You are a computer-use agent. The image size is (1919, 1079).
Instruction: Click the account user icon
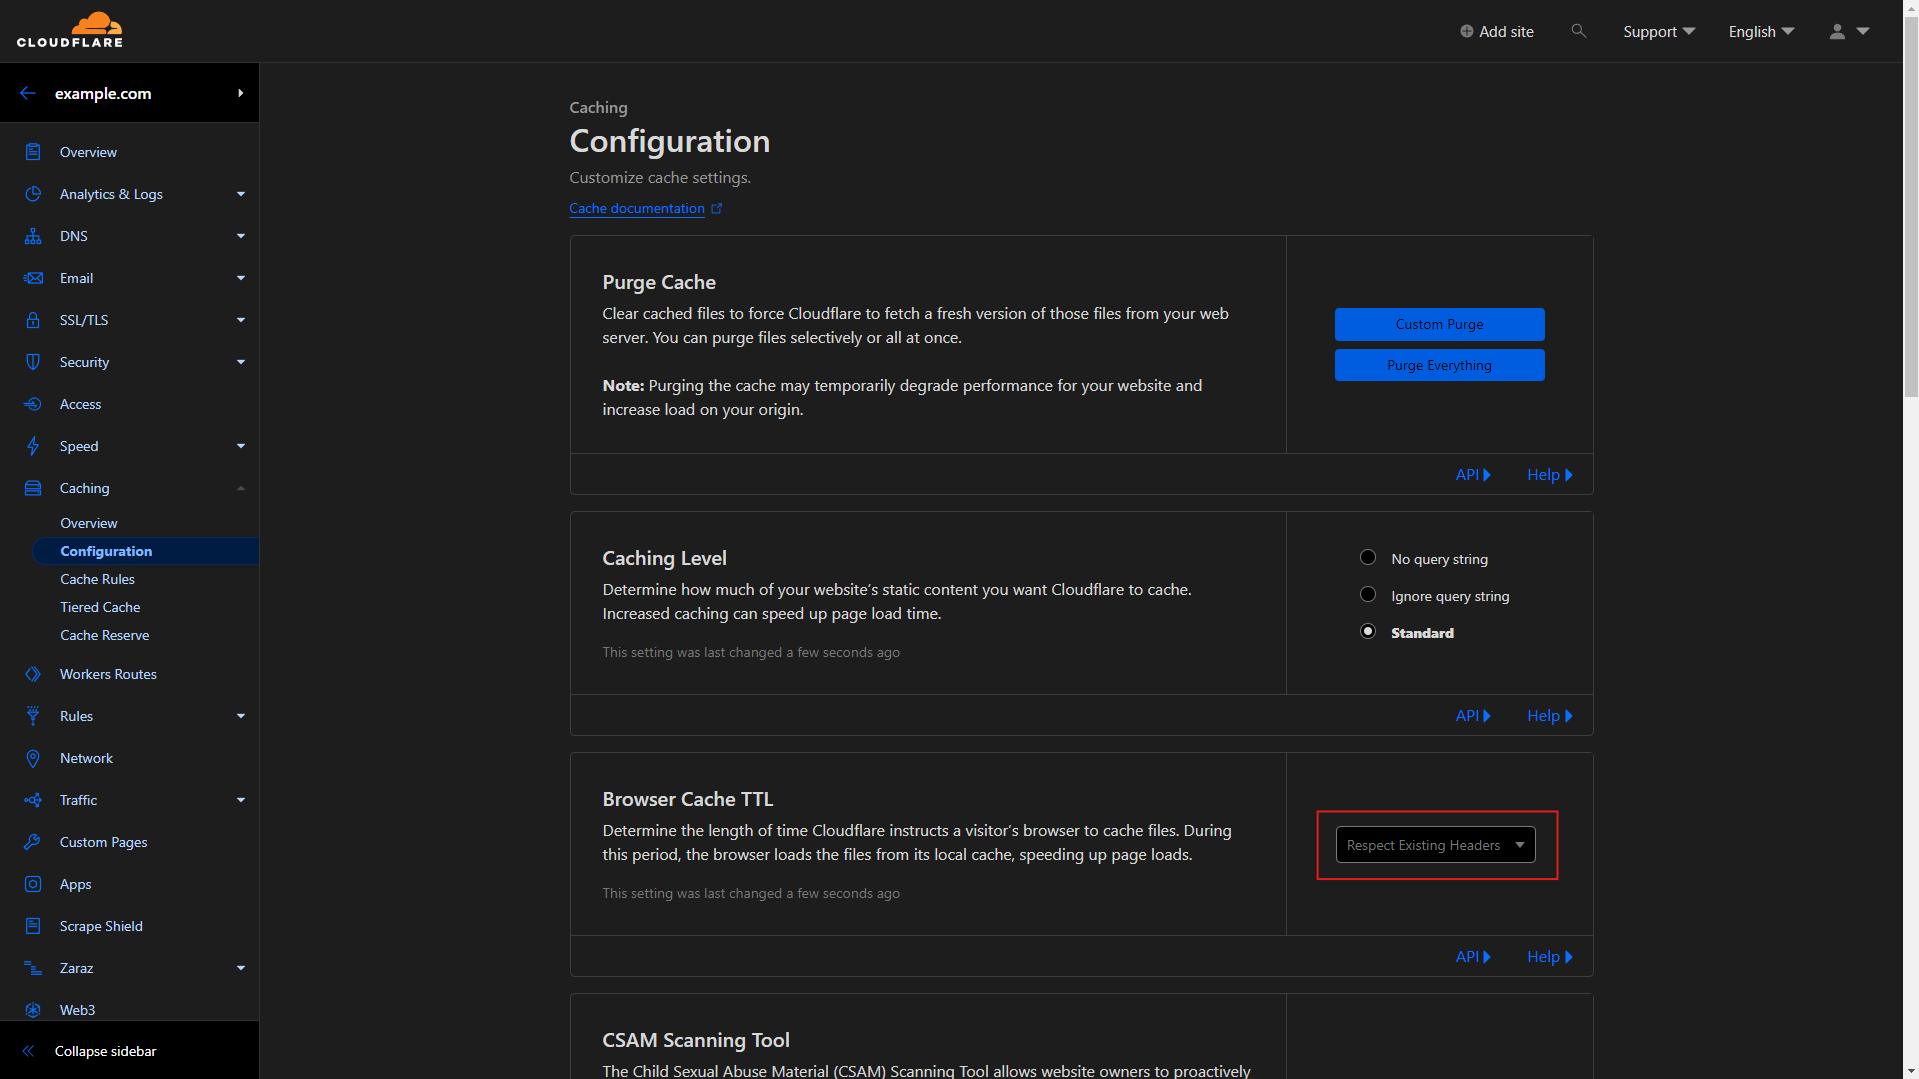click(x=1836, y=31)
